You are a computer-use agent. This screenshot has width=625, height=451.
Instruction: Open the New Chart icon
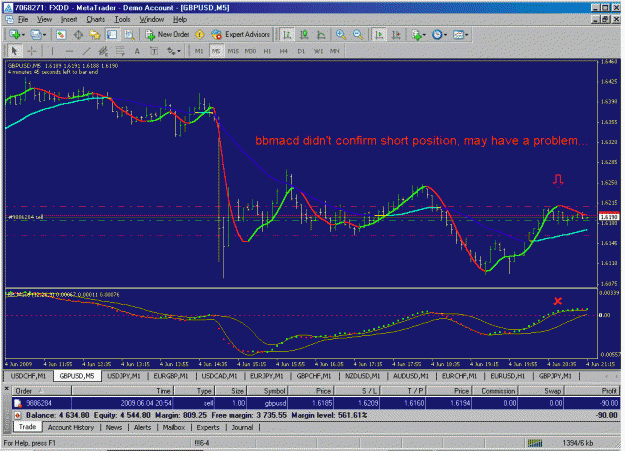click(x=15, y=35)
